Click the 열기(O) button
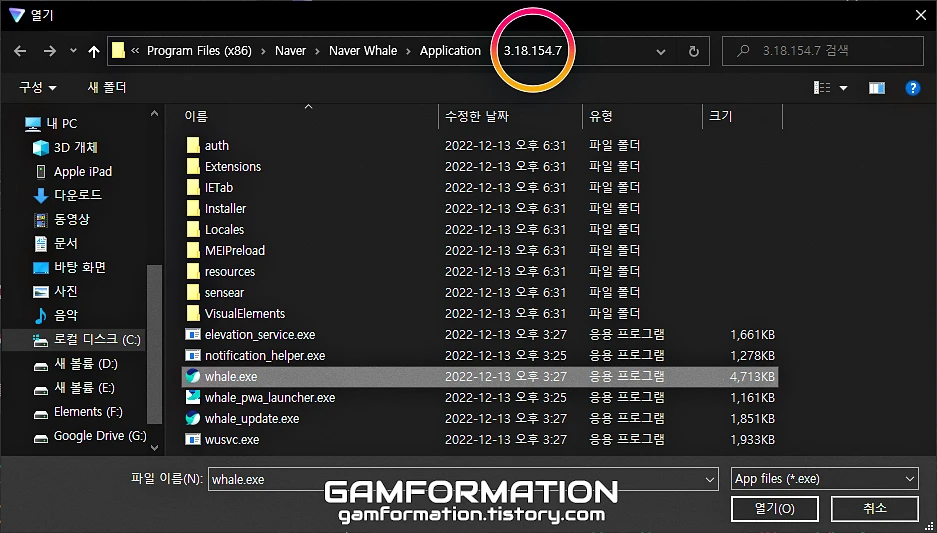The height and width of the screenshot is (533, 937). [774, 509]
